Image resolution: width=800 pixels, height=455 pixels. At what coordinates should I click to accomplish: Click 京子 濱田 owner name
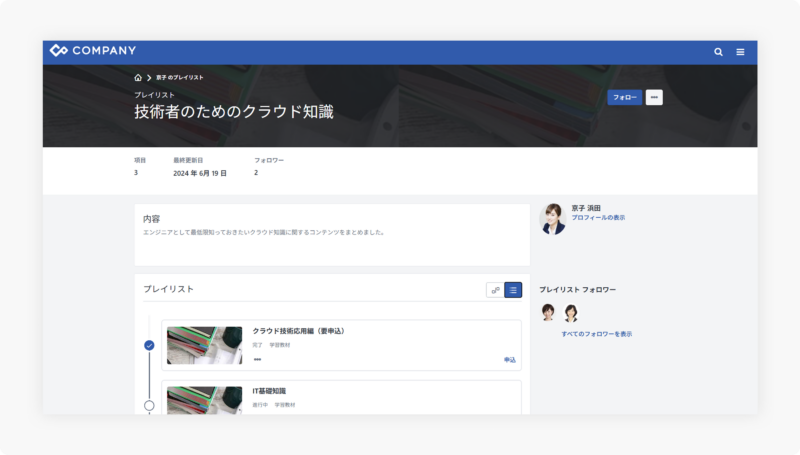click(x=586, y=208)
